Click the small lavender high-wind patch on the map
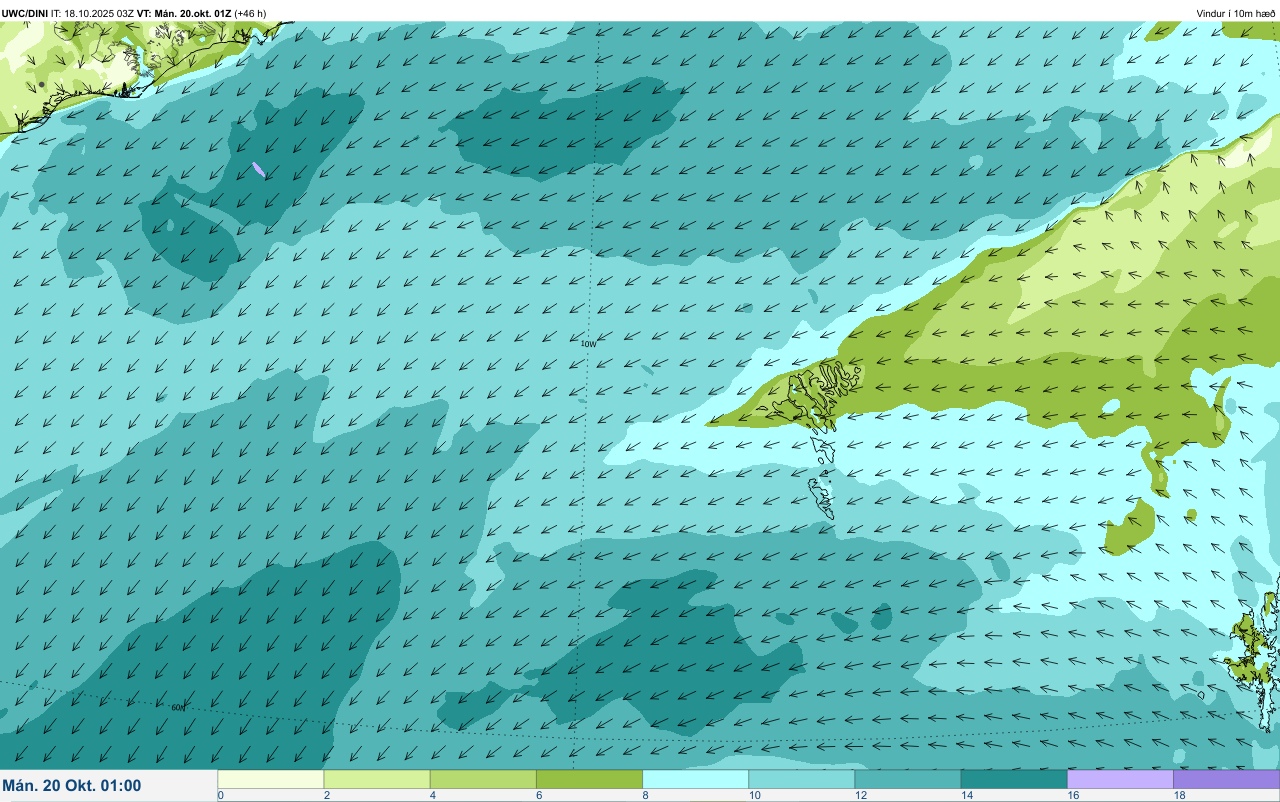 click(259, 170)
